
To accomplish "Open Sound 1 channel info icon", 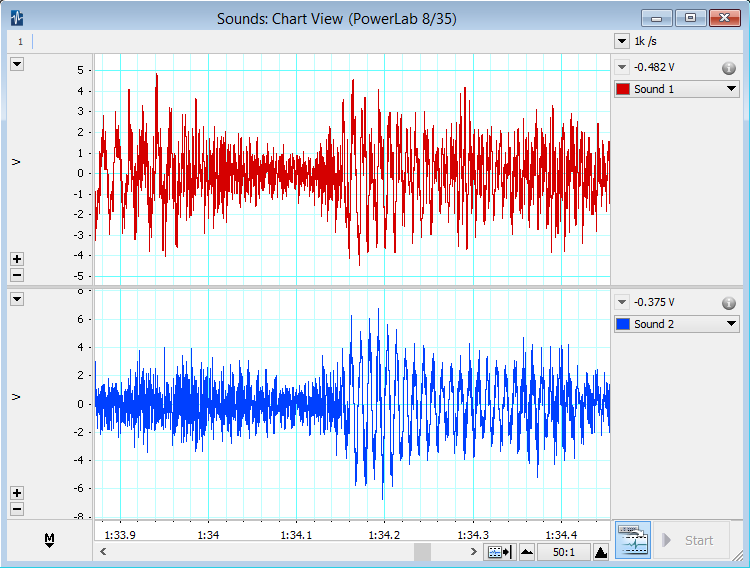I will point(729,68).
